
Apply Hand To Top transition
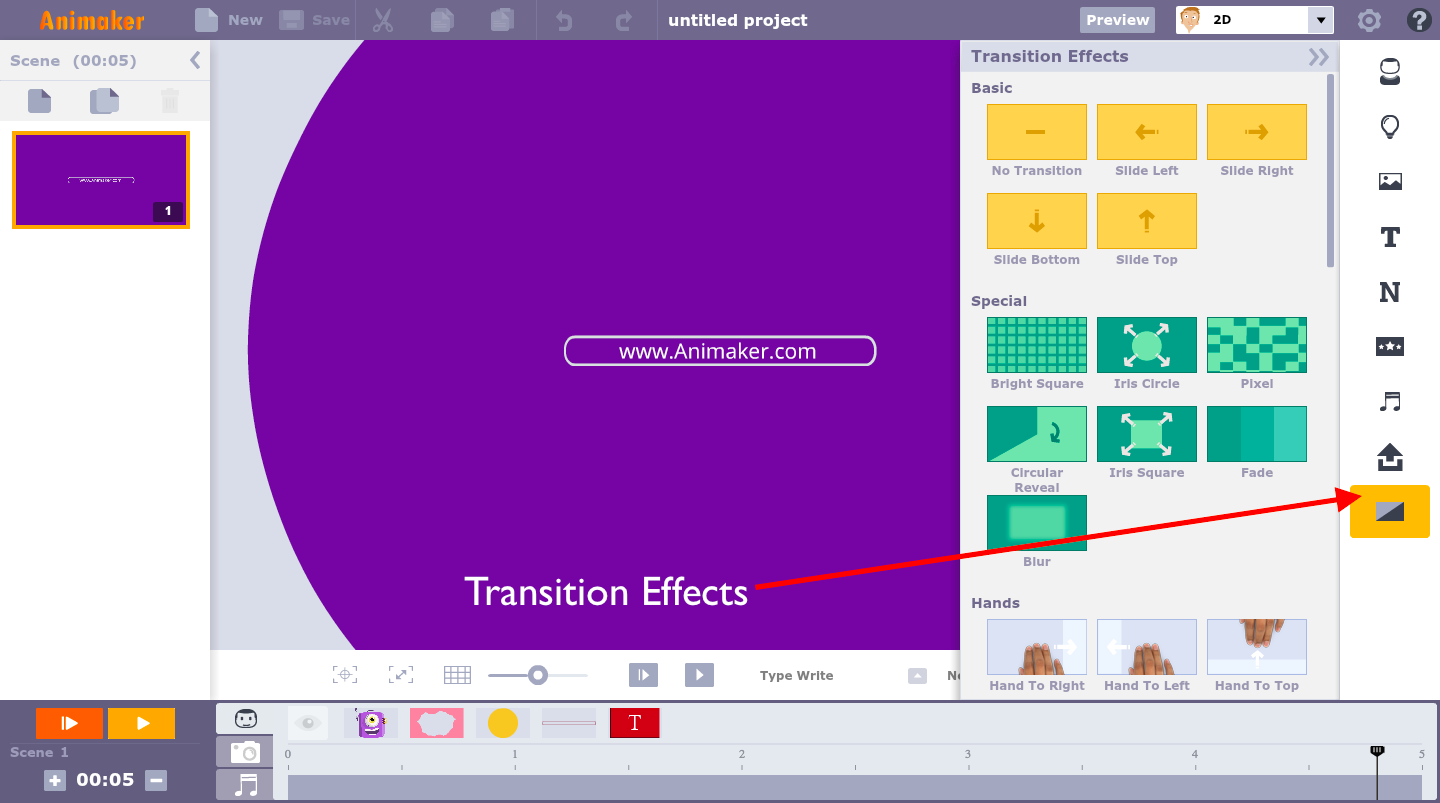point(1257,647)
